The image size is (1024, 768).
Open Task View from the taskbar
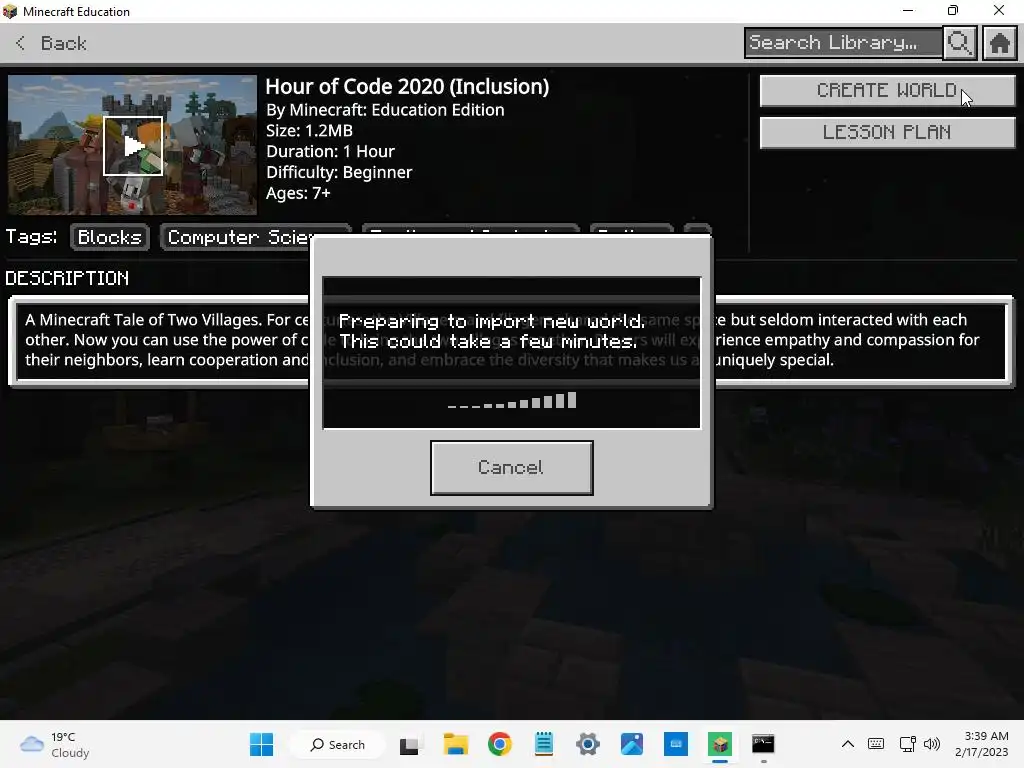click(410, 744)
